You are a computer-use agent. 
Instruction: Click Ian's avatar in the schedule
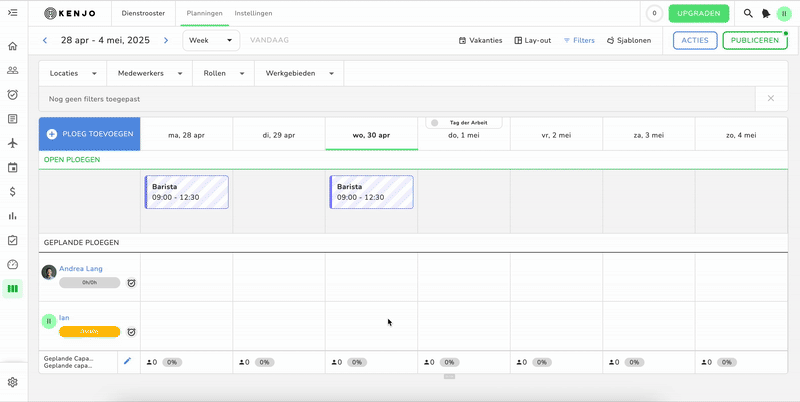click(x=49, y=321)
